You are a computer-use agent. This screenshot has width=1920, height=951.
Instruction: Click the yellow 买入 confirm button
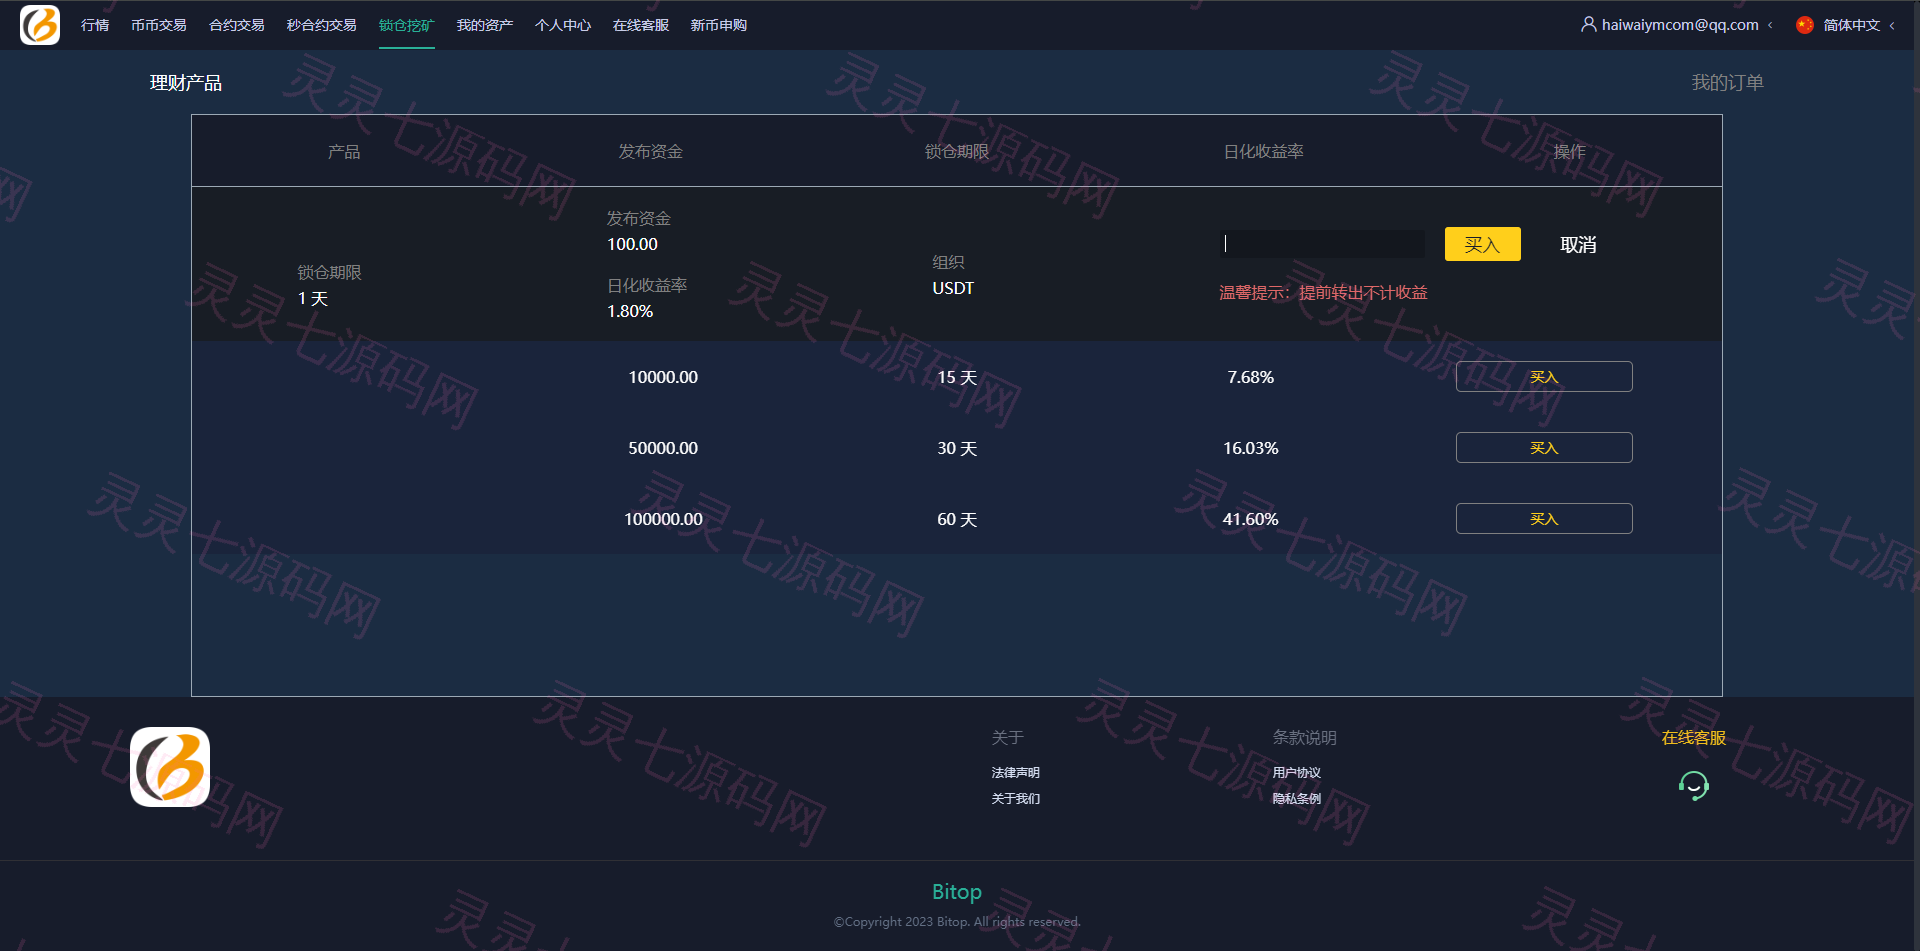point(1482,244)
